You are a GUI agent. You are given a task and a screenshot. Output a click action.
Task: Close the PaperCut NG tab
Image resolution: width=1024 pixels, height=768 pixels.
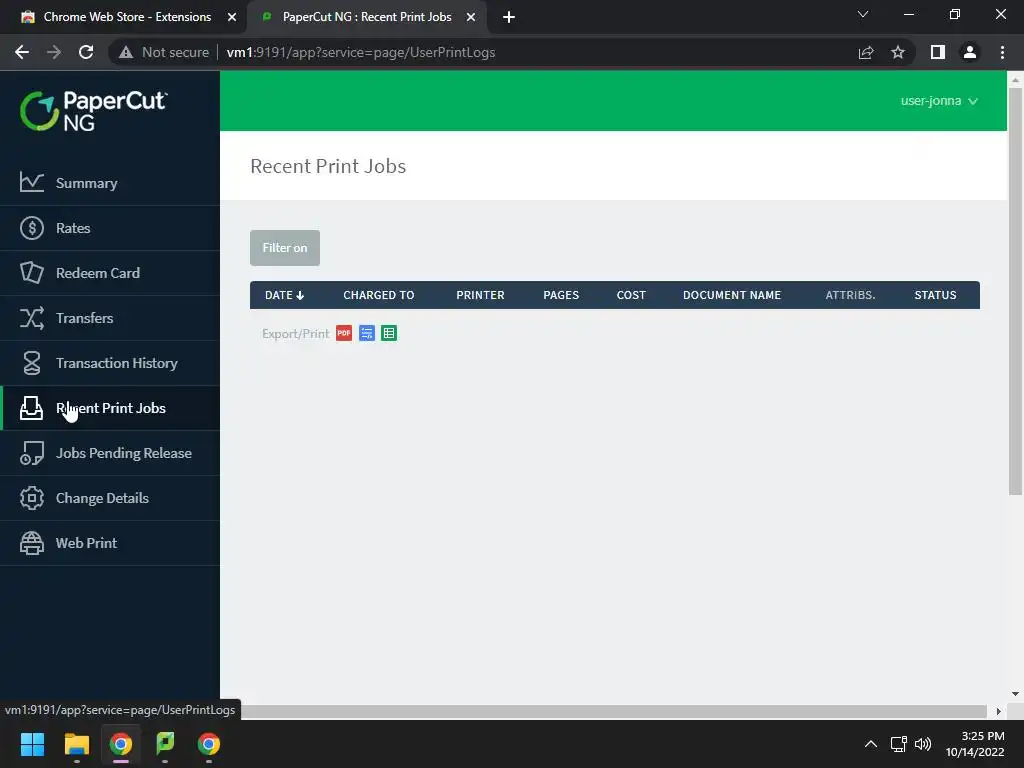pos(471,17)
